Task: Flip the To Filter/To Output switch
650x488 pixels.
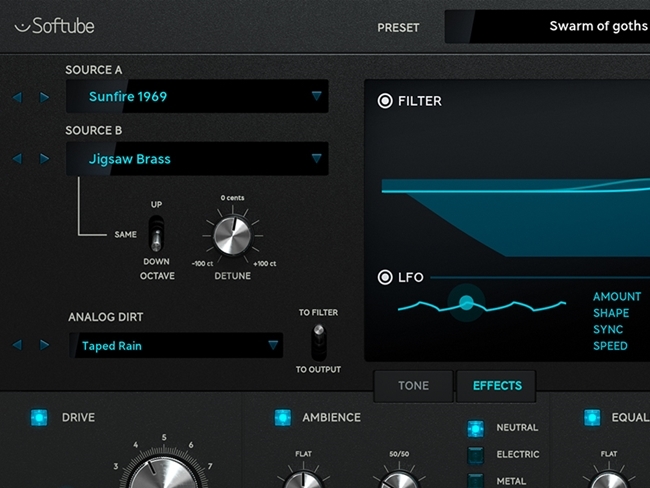Action: [x=319, y=342]
